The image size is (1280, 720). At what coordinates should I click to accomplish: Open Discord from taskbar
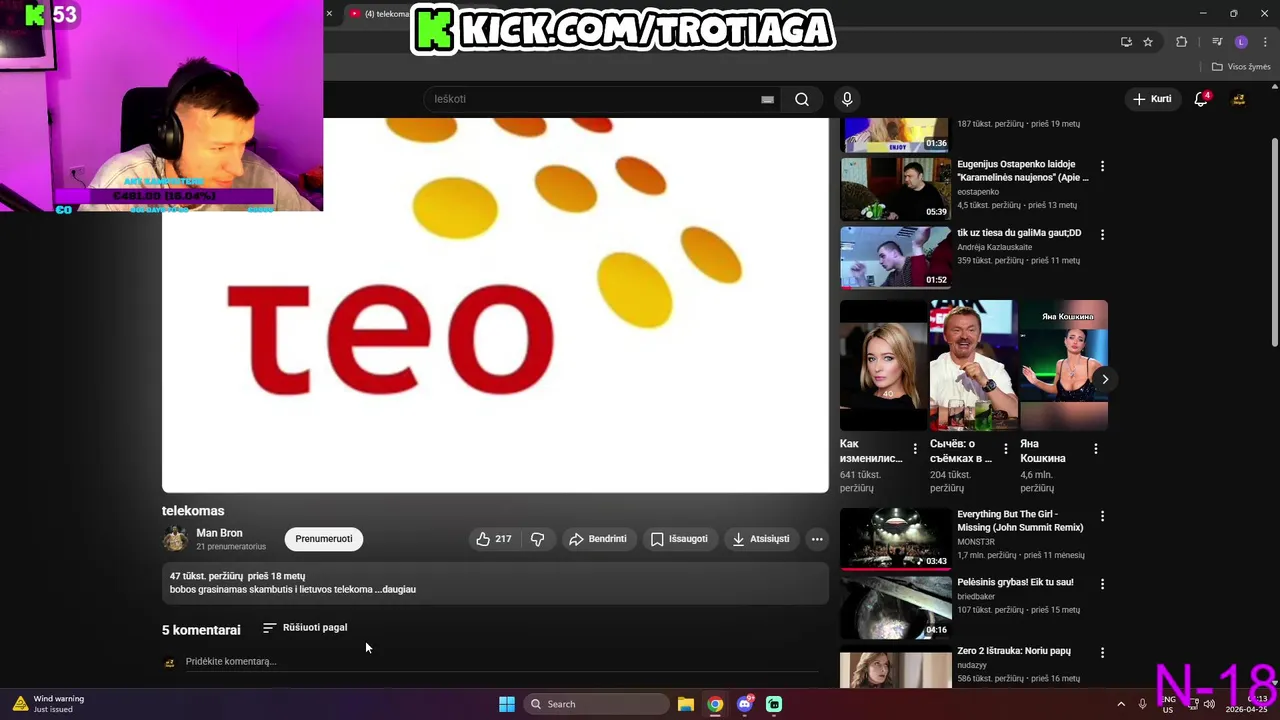coord(744,704)
